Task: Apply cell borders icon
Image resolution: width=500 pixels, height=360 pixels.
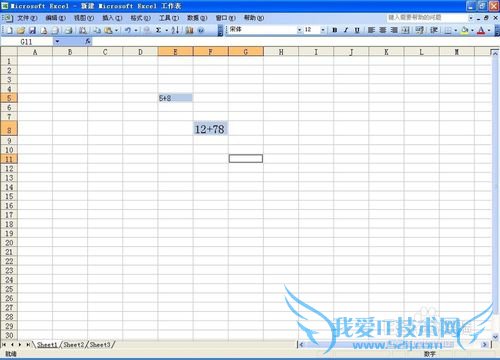Action: point(448,30)
